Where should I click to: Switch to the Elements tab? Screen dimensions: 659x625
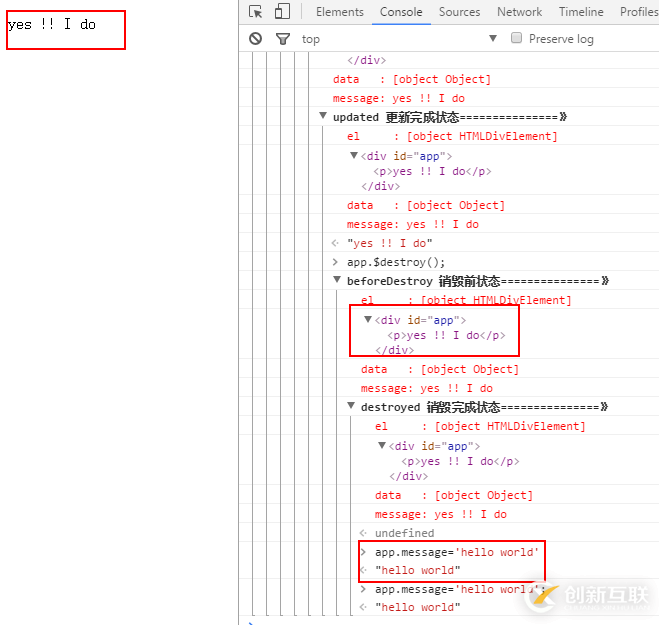pos(340,12)
